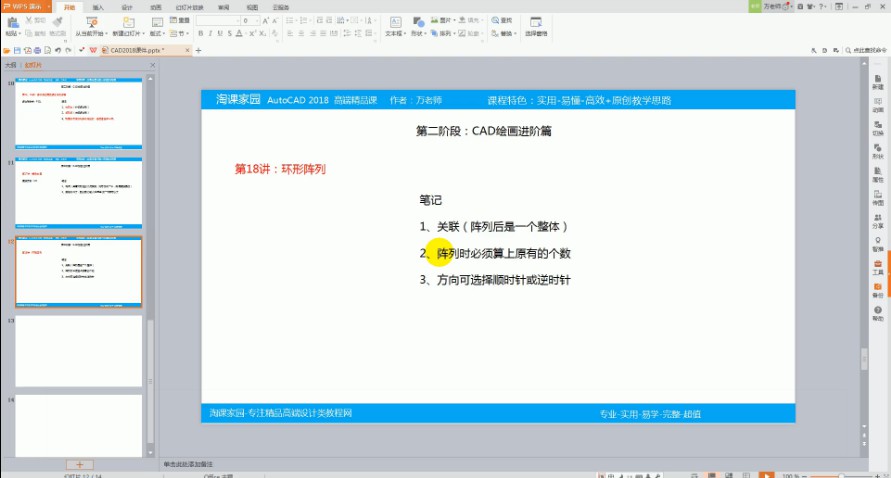Select slide 10 thumbnail
Viewport: 891px width, 478px height.
coord(78,113)
